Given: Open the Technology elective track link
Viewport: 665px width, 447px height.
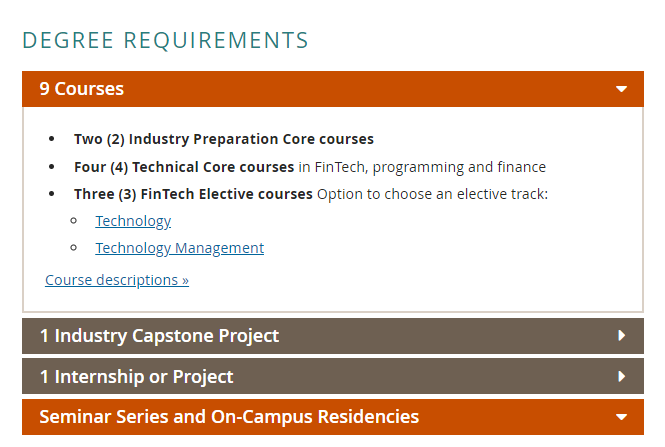Looking at the screenshot, I should pyautogui.click(x=133, y=221).
